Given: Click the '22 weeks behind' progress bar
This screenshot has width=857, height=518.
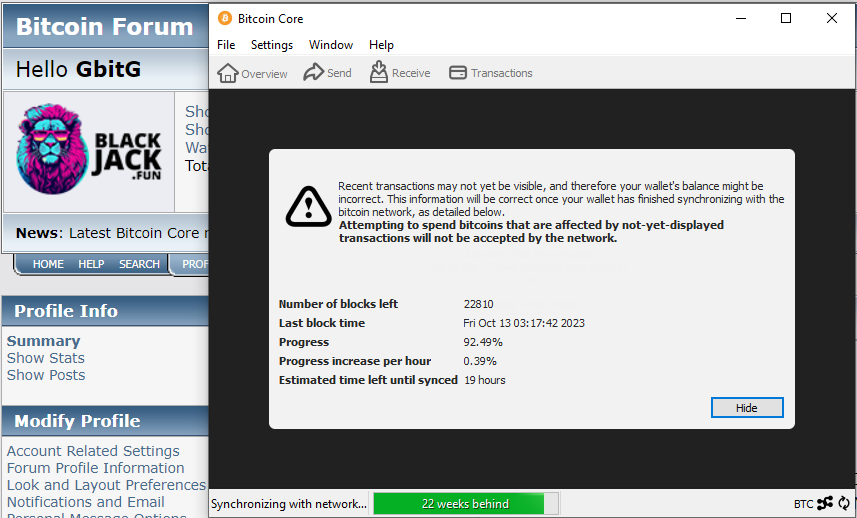Looking at the screenshot, I should [x=465, y=504].
